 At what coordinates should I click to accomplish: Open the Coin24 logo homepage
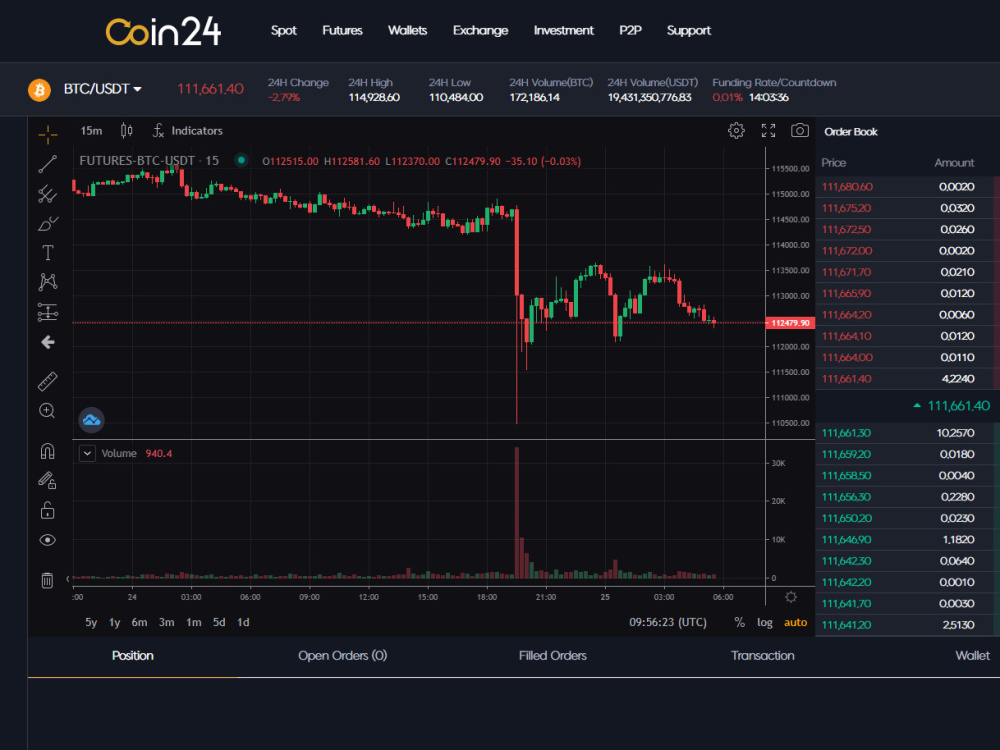(x=163, y=31)
